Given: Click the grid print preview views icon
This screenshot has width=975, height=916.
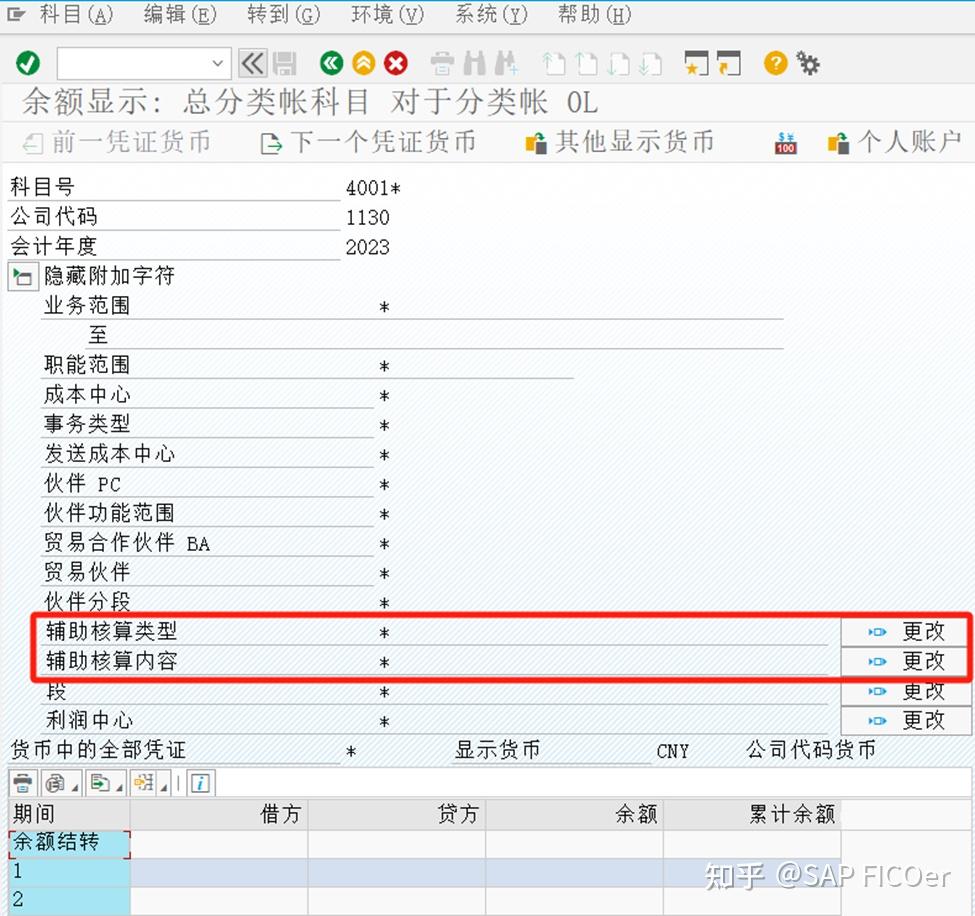Looking at the screenshot, I should point(55,783).
